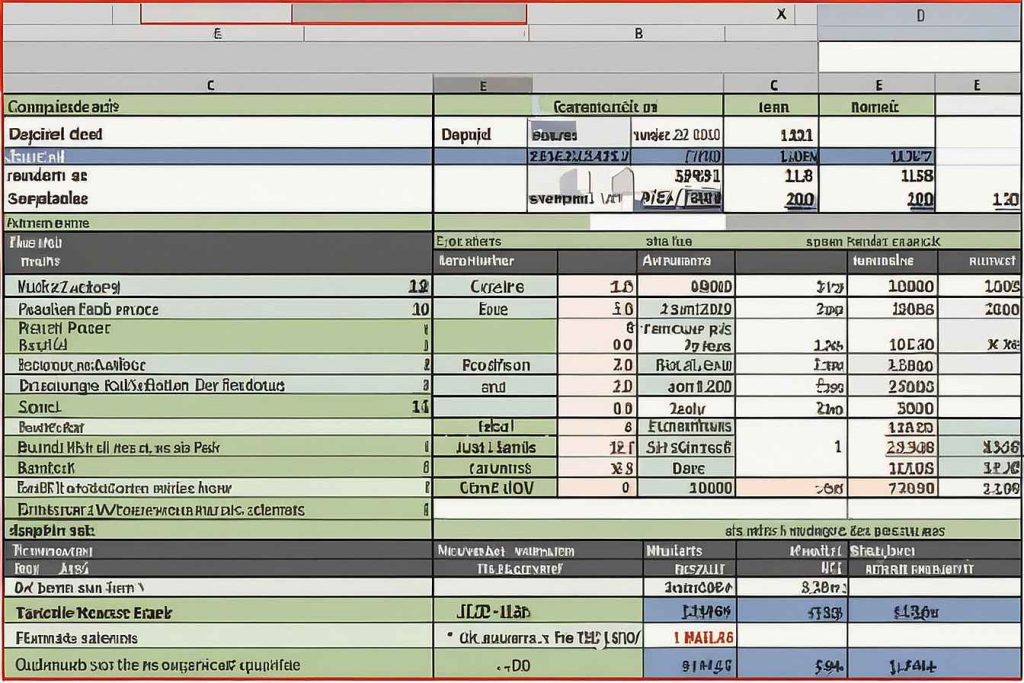Click the 'Sonel' row label
Screen dimensions: 1024x683
[x=40, y=407]
